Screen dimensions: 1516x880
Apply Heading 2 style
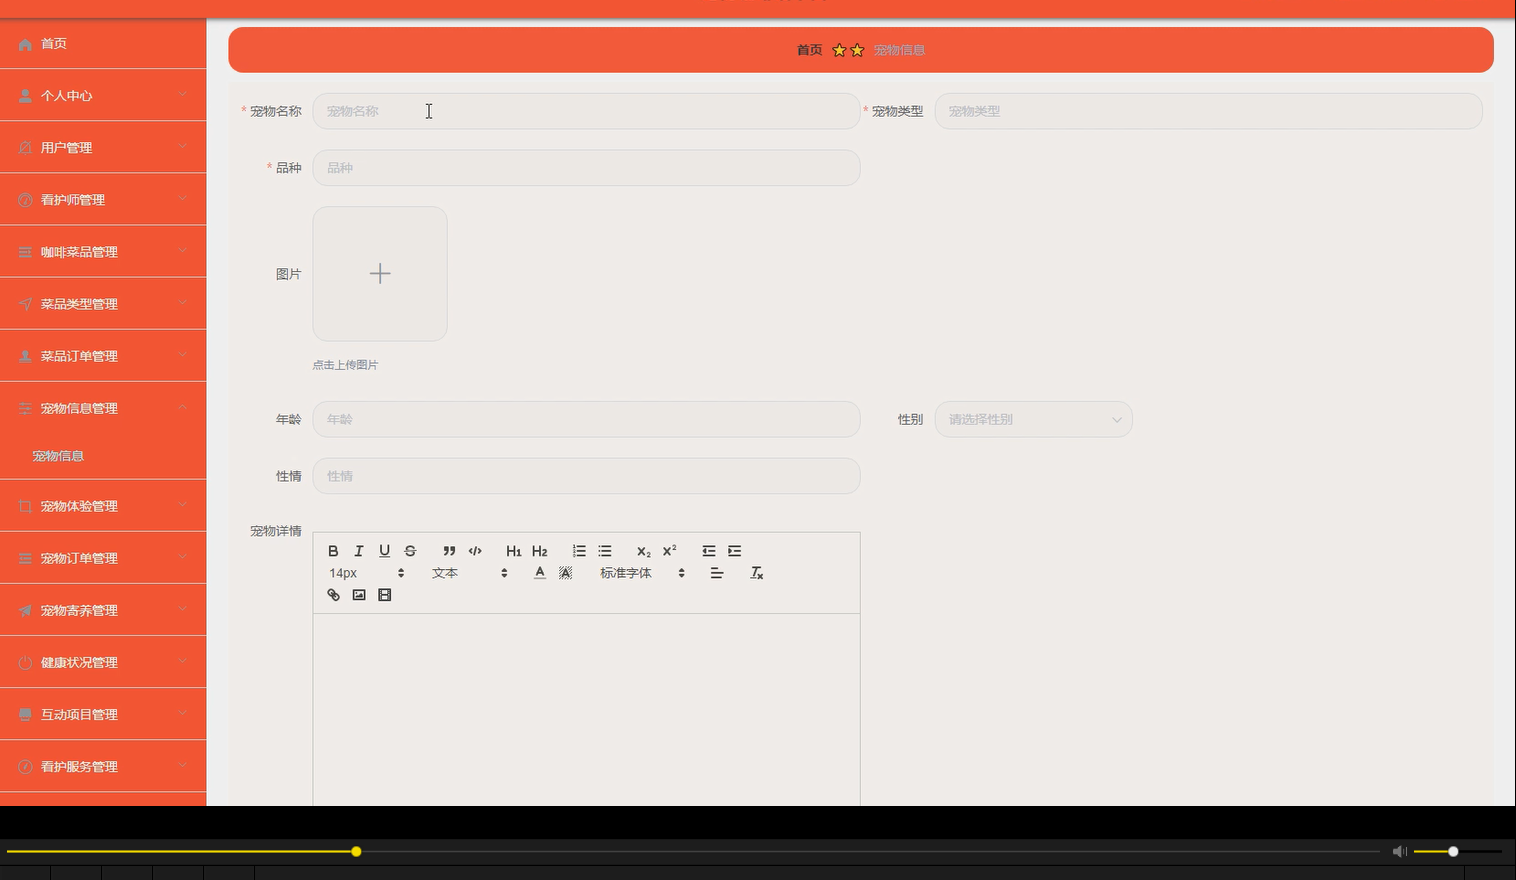tap(539, 551)
